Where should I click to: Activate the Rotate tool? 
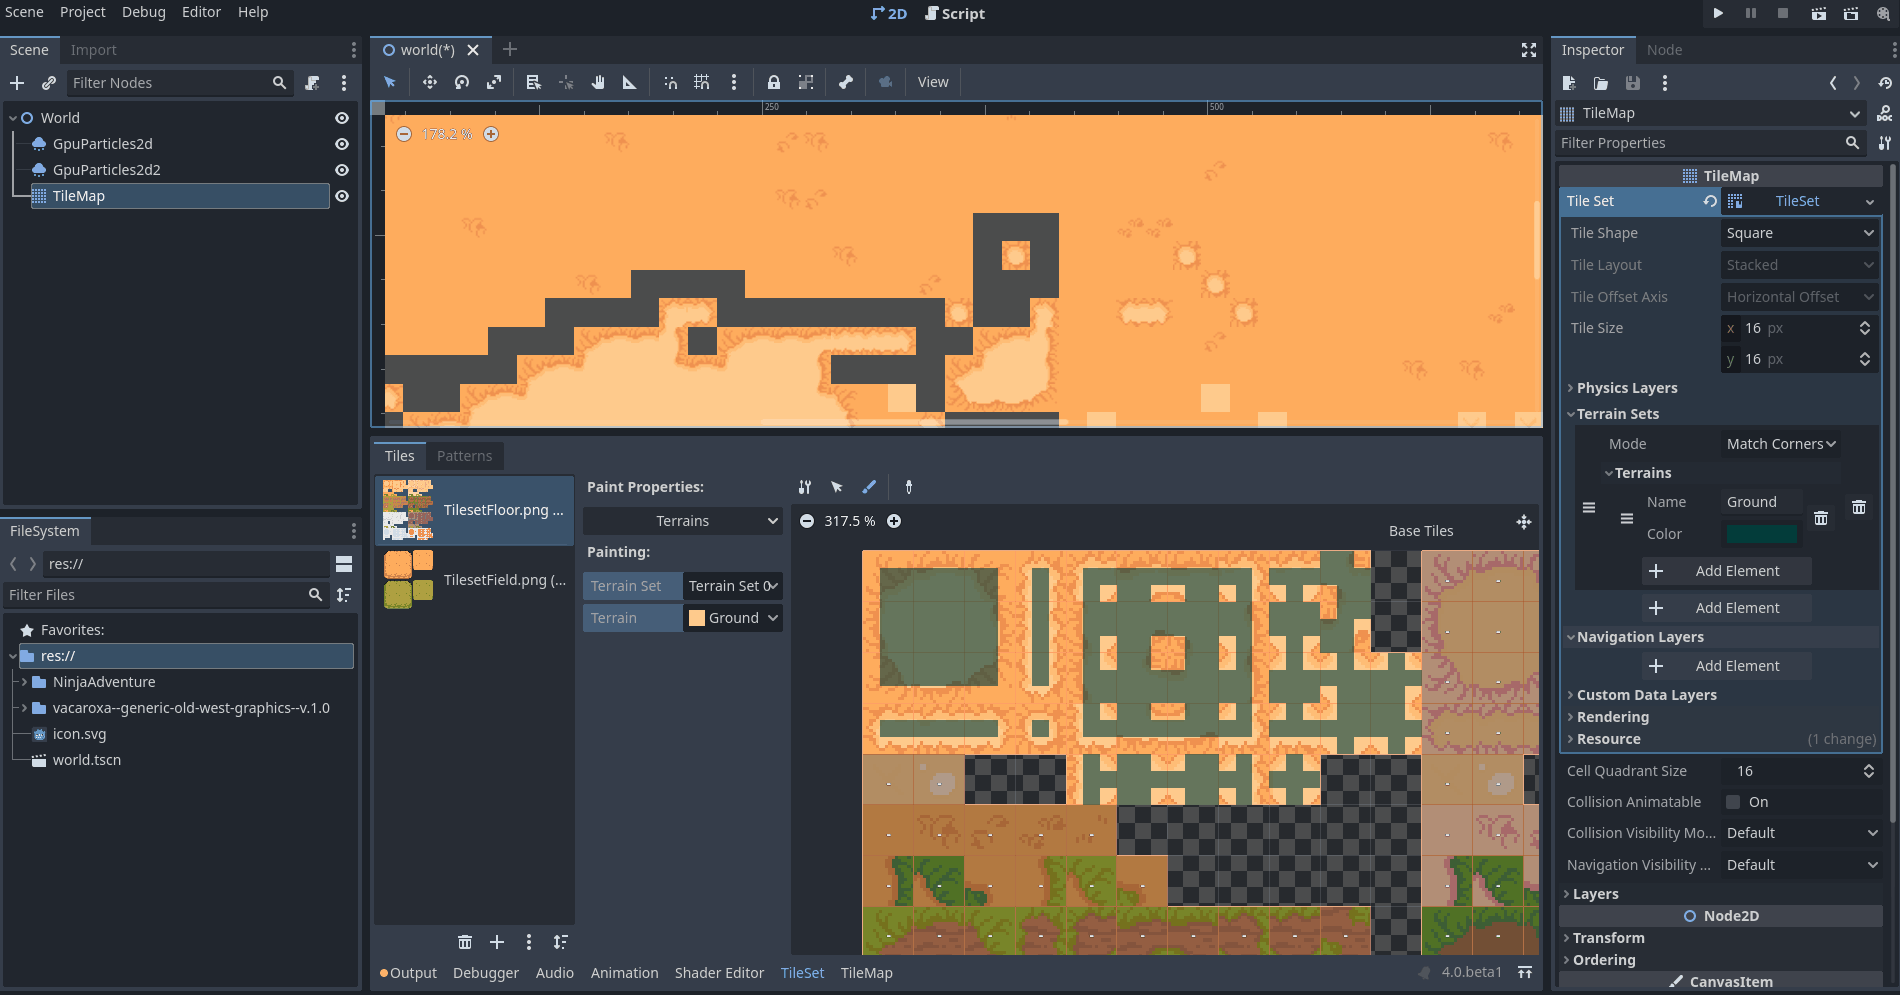click(462, 82)
